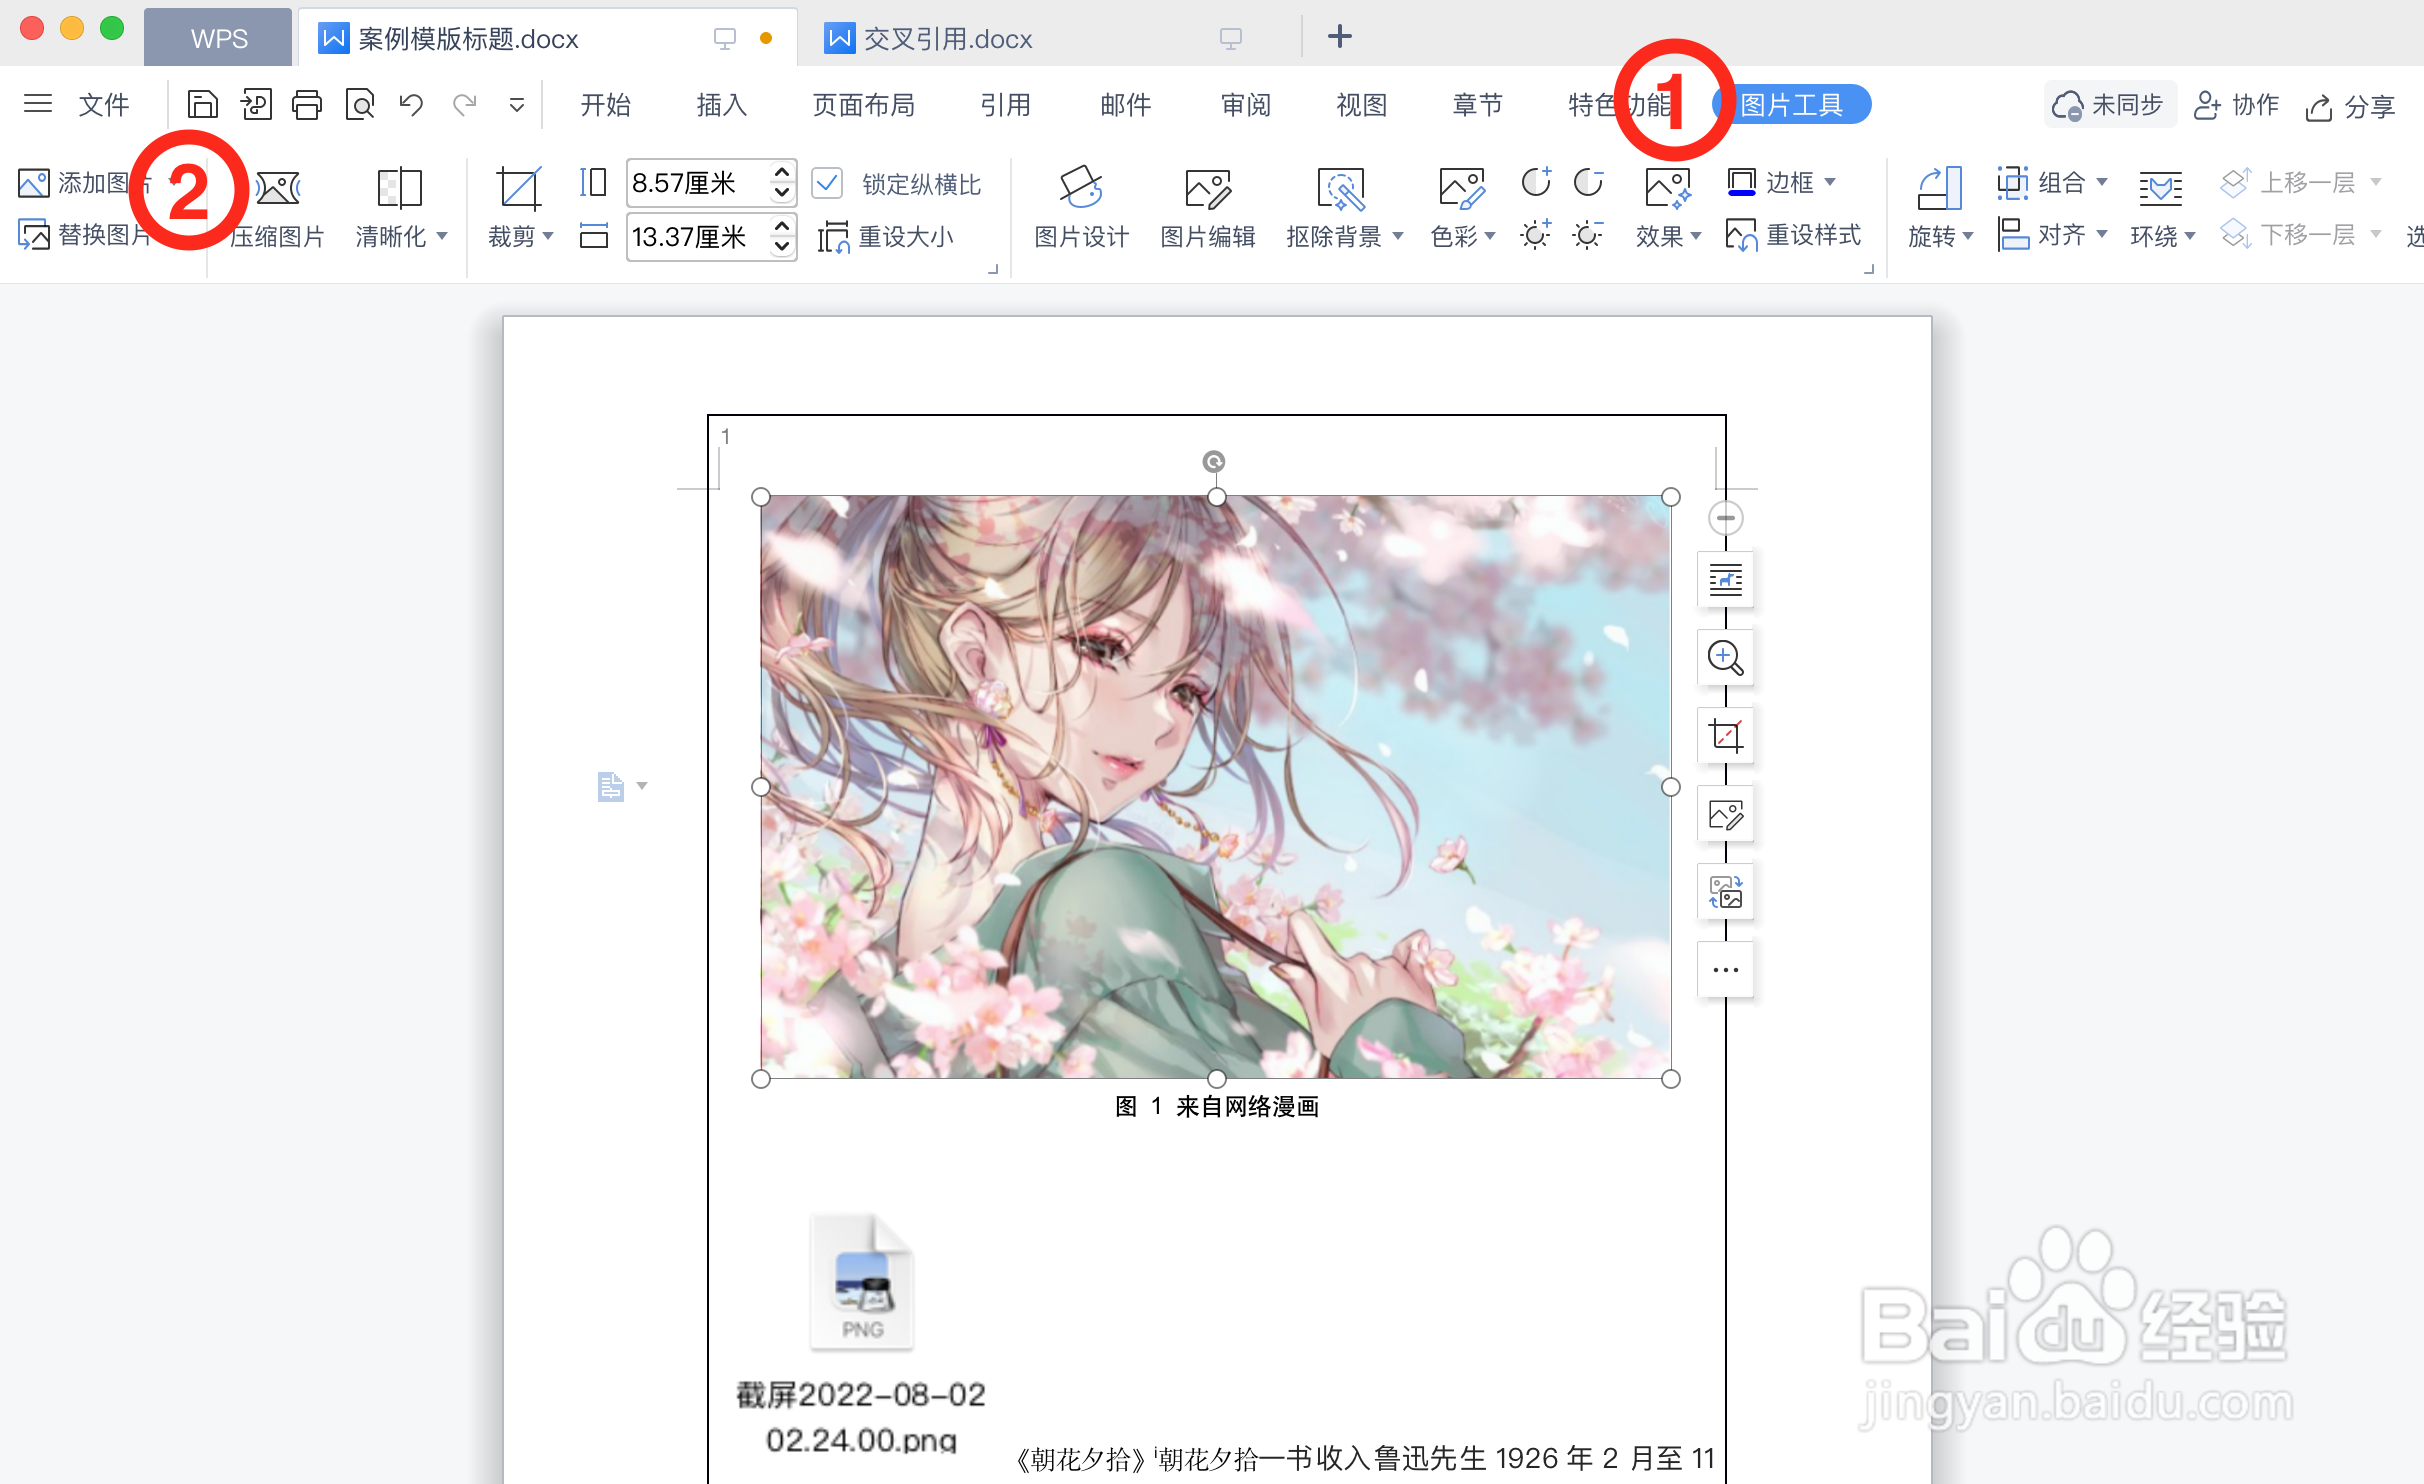This screenshot has height=1484, width=2424.
Task: Click the Undo arrow
Action: (411, 104)
